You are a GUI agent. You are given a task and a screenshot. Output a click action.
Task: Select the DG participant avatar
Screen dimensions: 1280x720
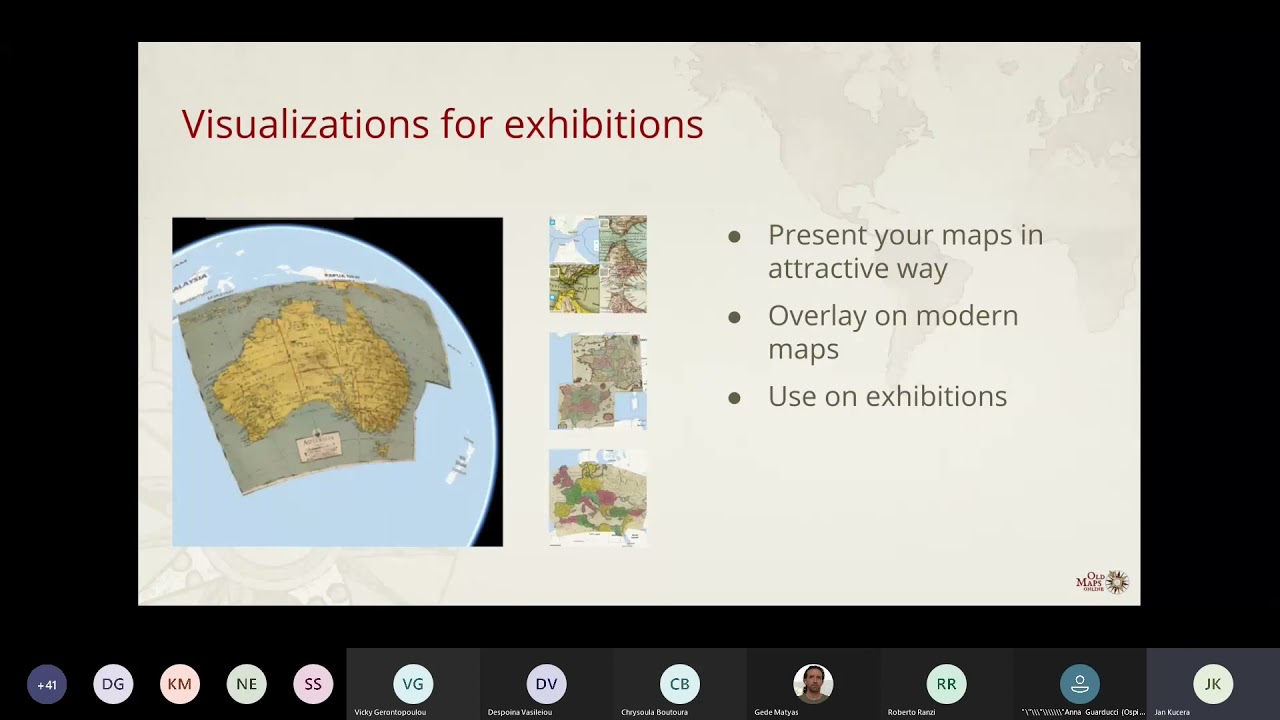point(113,684)
